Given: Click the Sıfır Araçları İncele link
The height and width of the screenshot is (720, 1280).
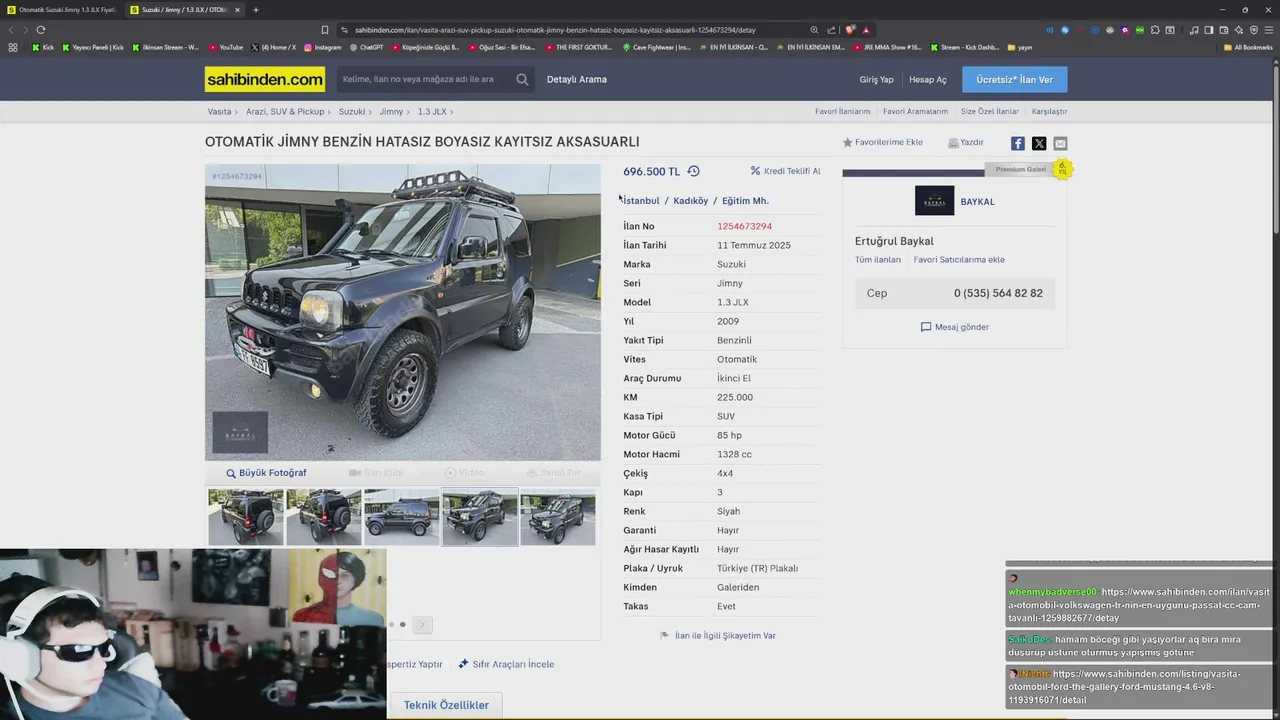Looking at the screenshot, I should point(506,664).
